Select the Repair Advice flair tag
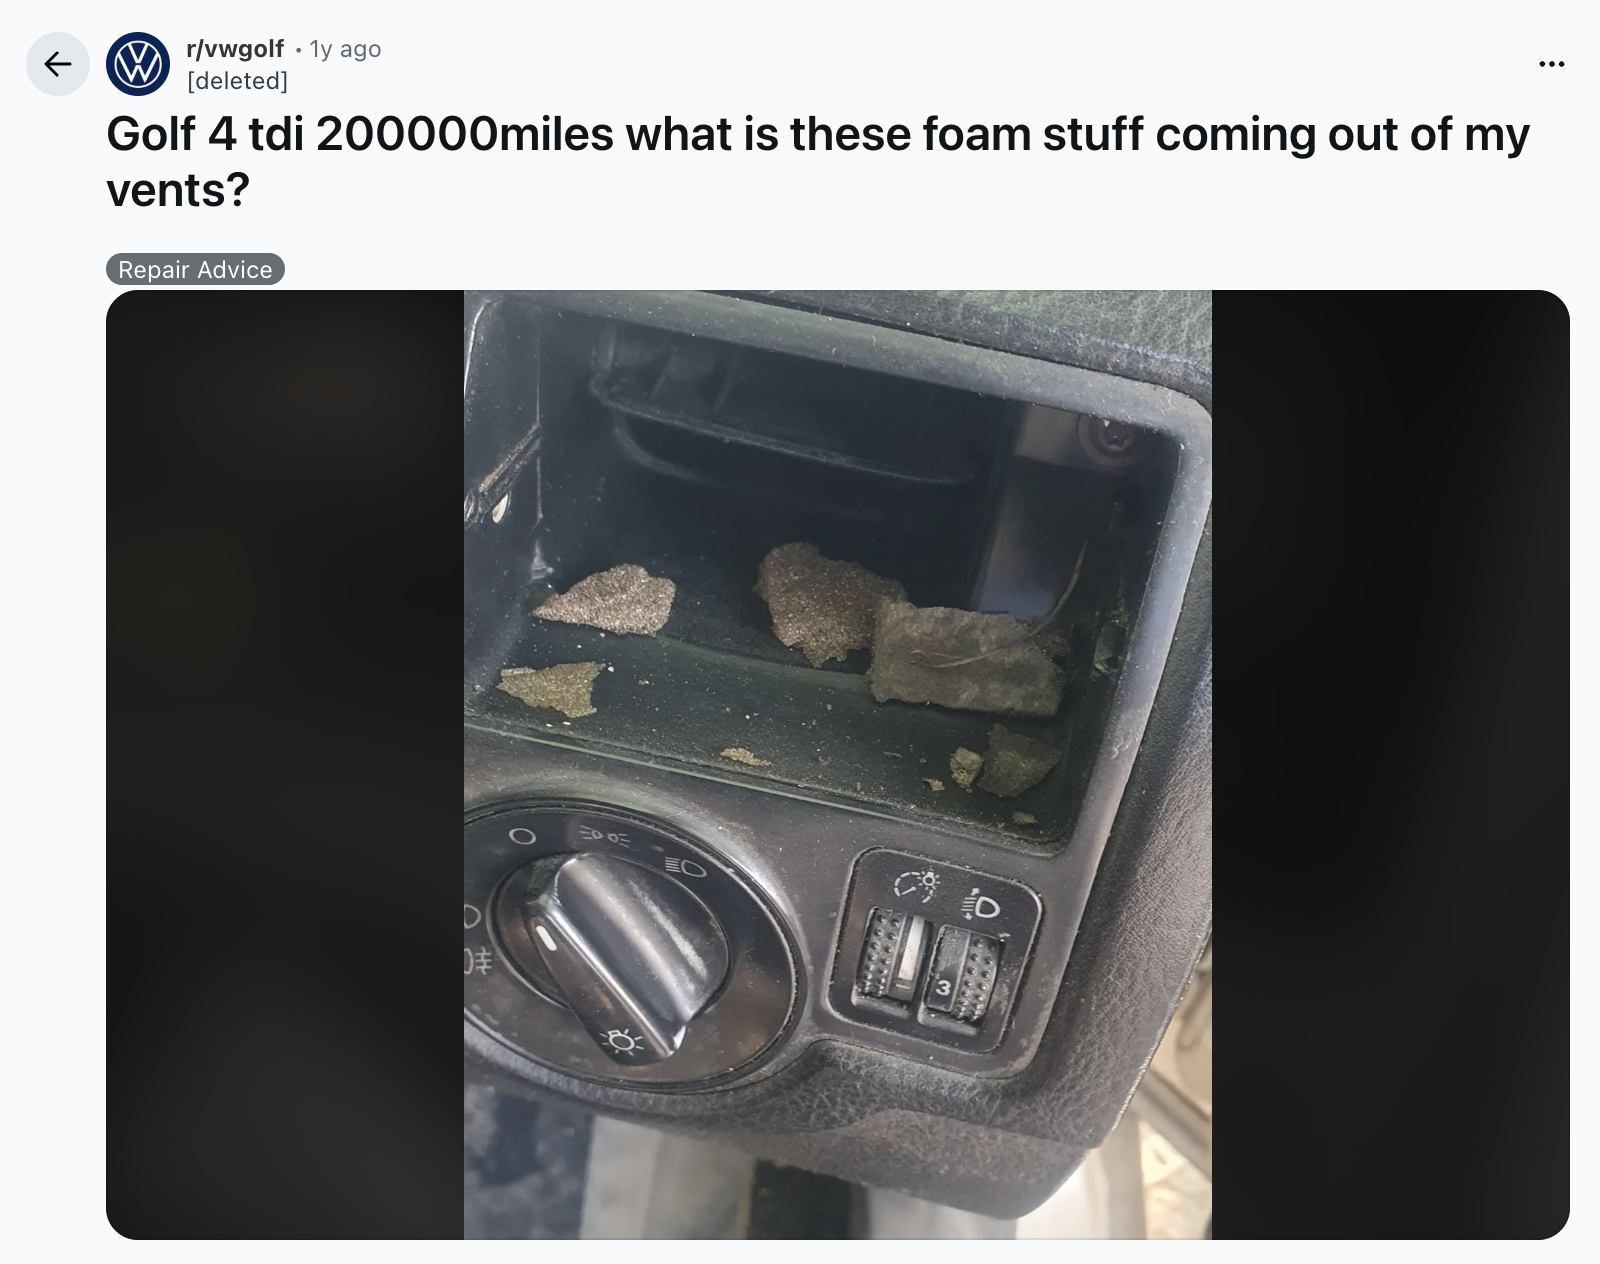Viewport: 1600px width, 1264px height. pos(195,269)
